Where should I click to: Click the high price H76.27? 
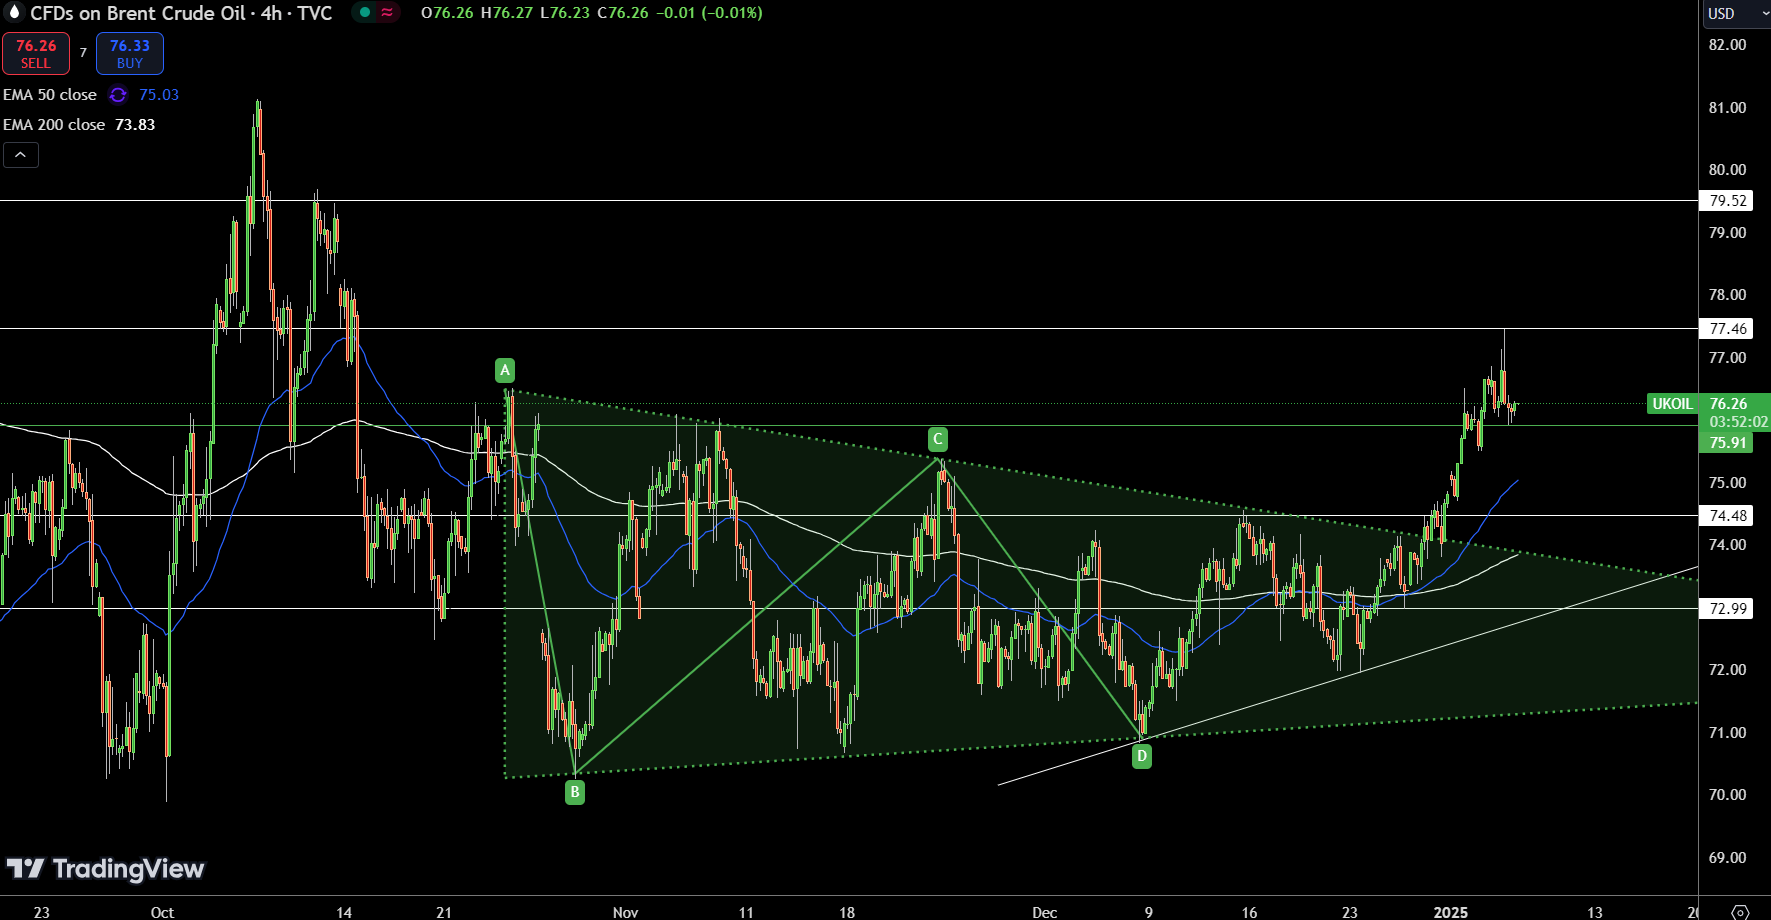(x=506, y=13)
